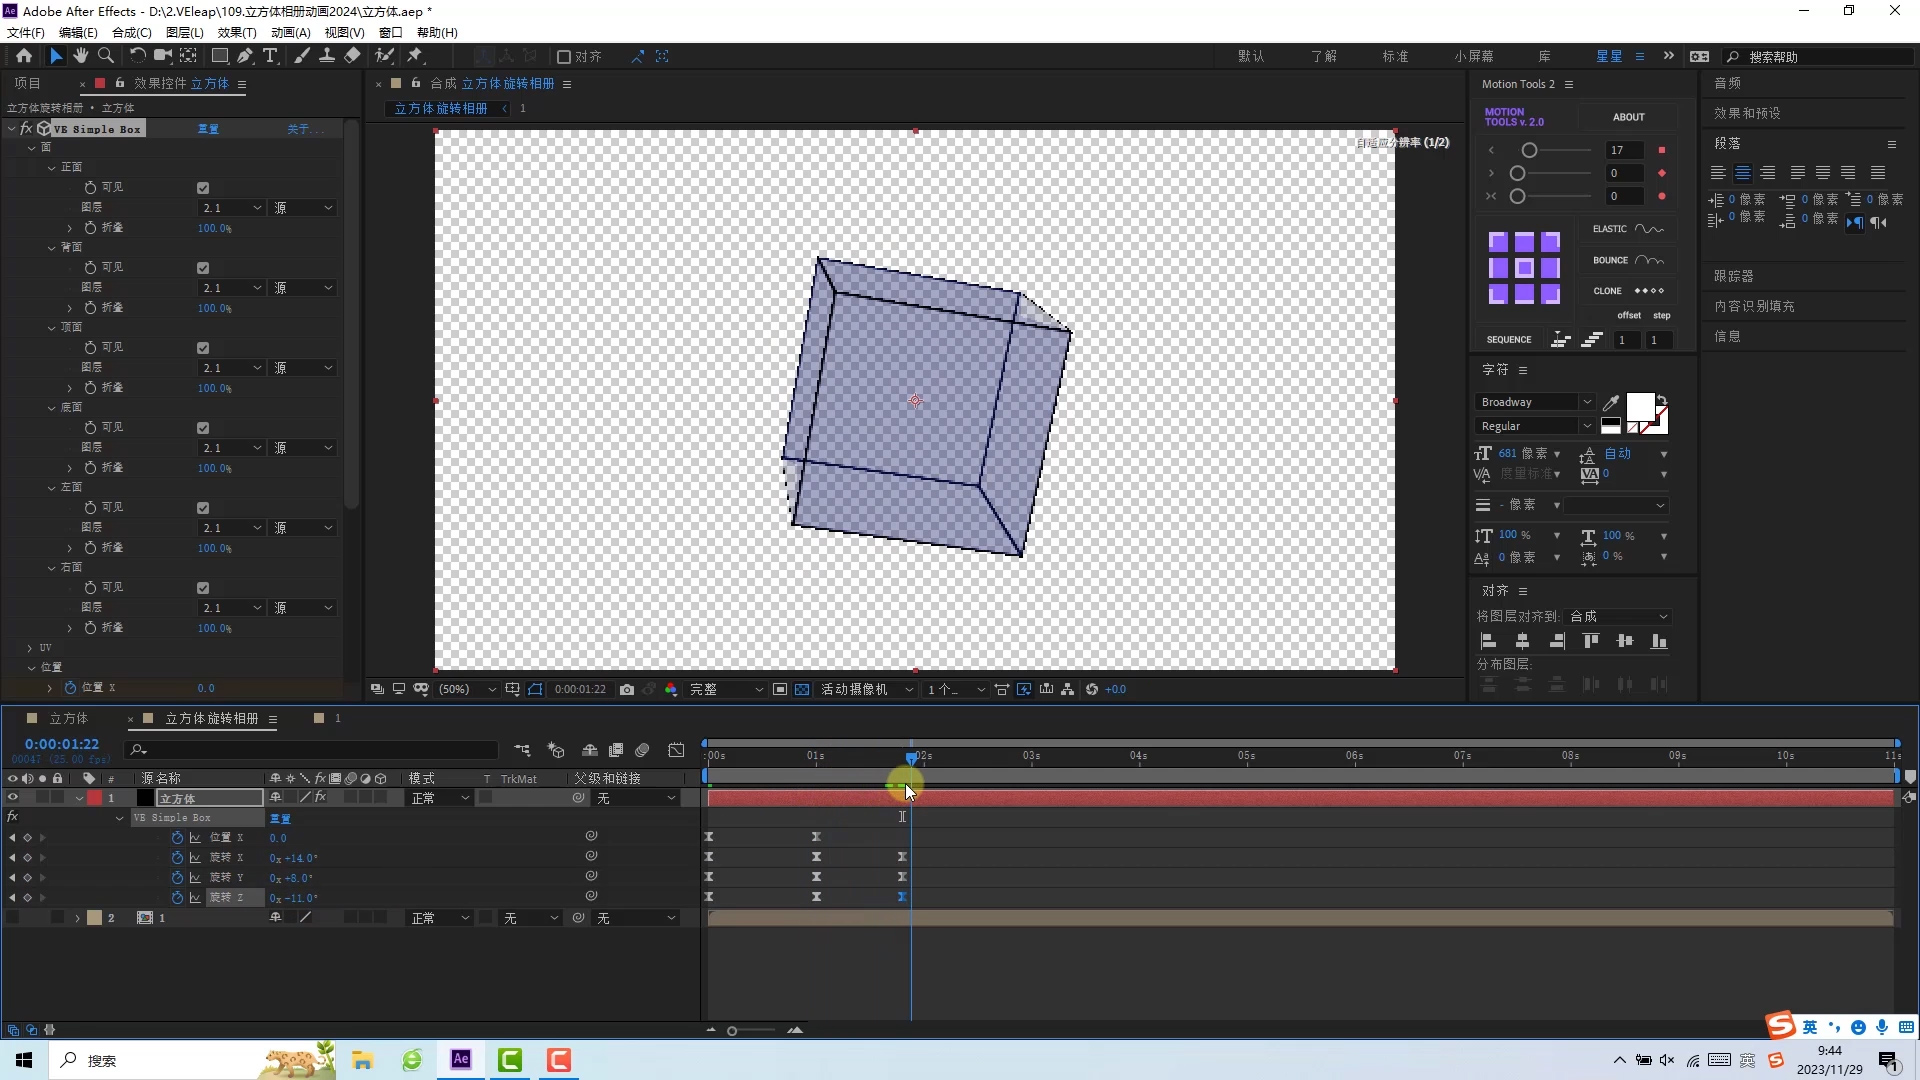Viewport: 1920px width, 1080px height.
Task: Open the Graph Editor in the timeline
Action: click(x=677, y=750)
